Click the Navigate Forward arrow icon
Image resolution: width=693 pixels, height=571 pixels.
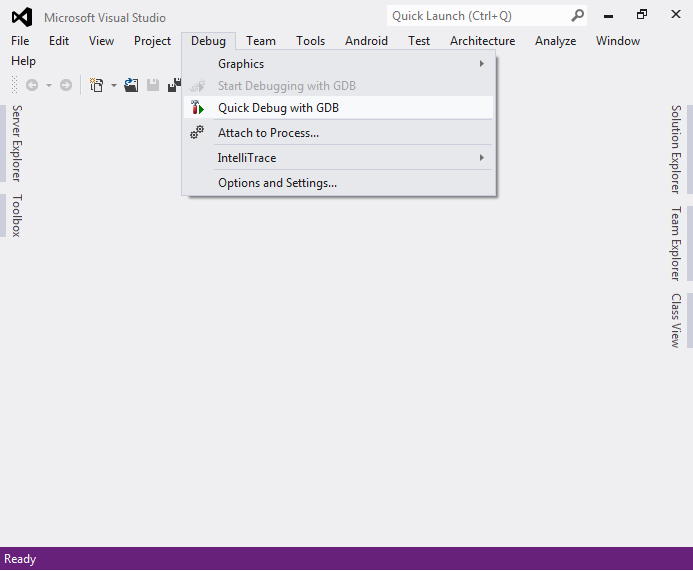(x=66, y=85)
